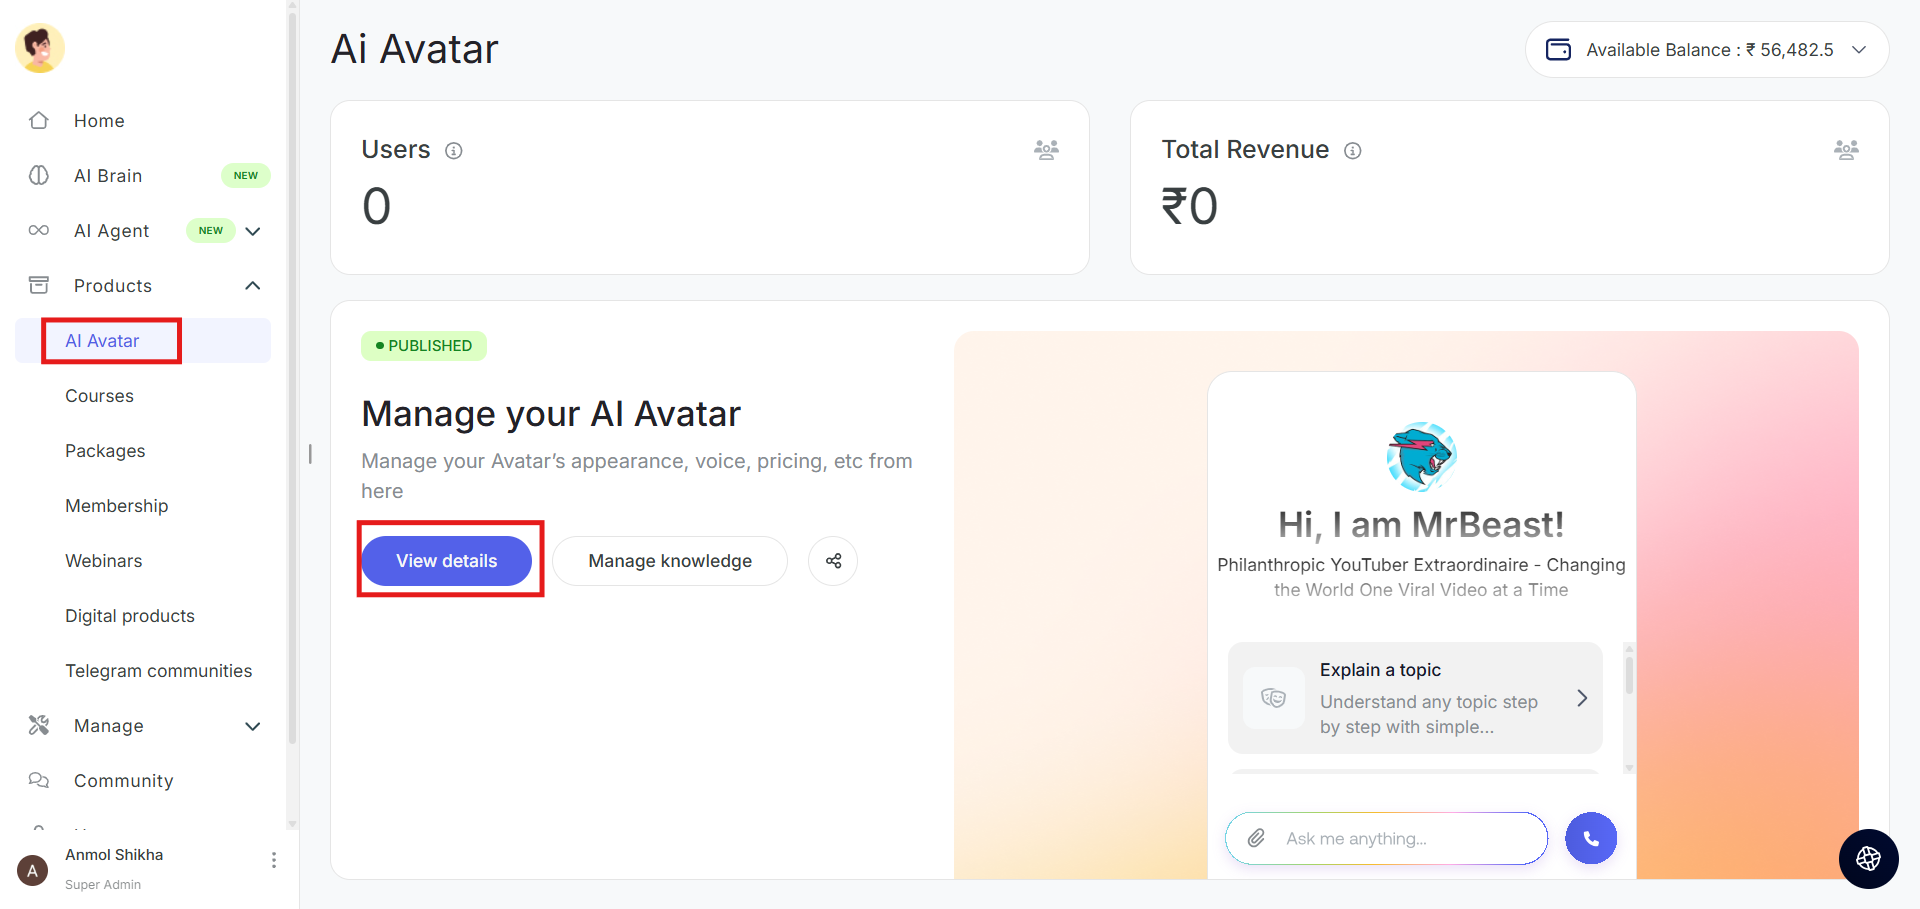Expand the AI Agent submenu

[x=253, y=231]
